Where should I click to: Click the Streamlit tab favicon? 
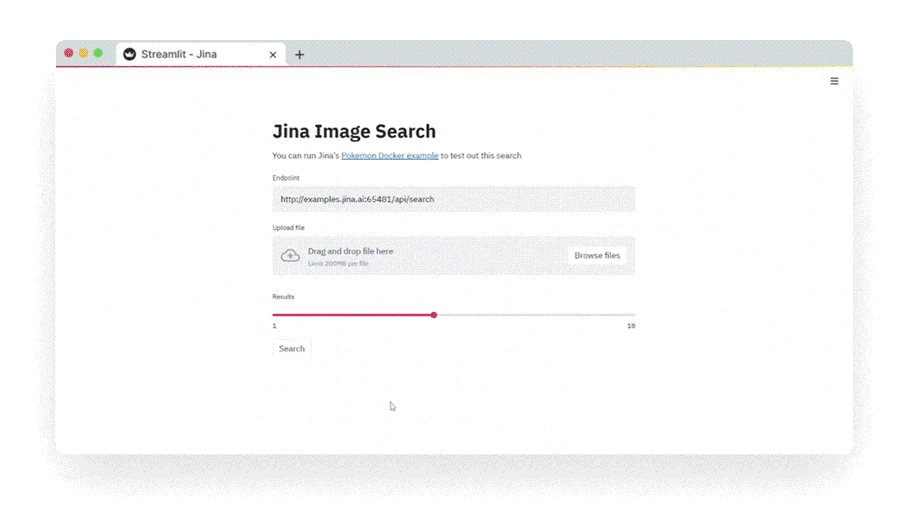click(x=129, y=54)
